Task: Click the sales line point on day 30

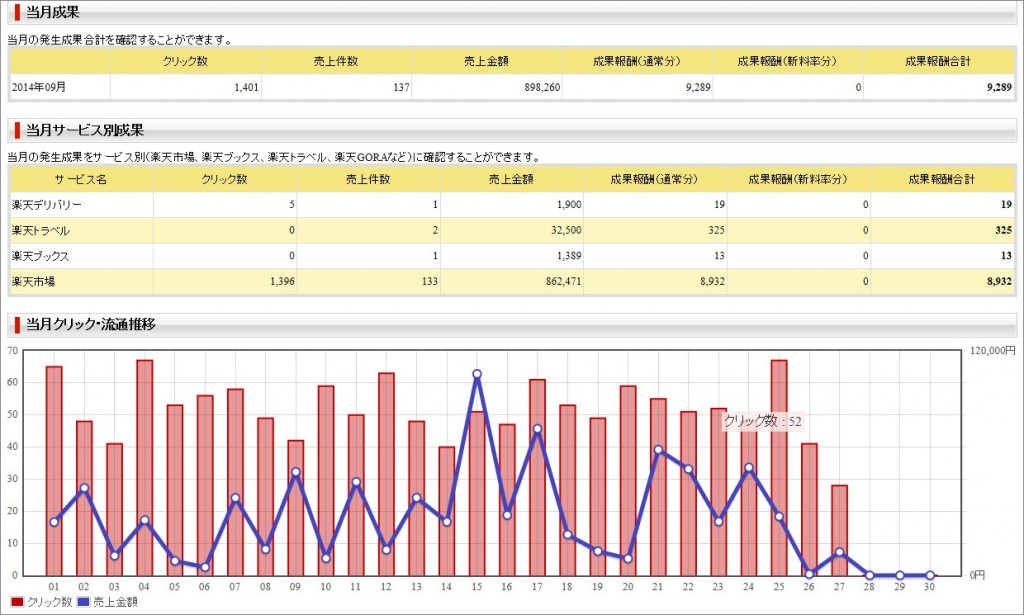Action: point(930,575)
